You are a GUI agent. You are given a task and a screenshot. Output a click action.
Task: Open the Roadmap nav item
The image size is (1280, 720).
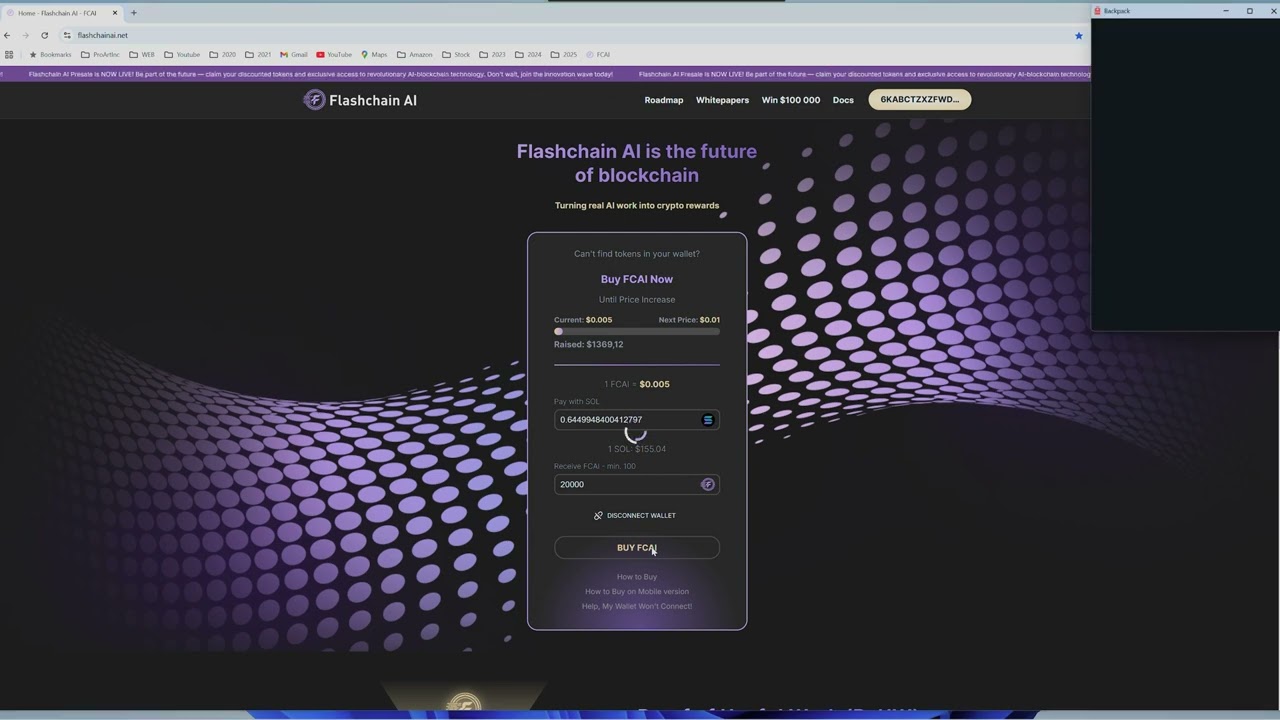tap(664, 100)
